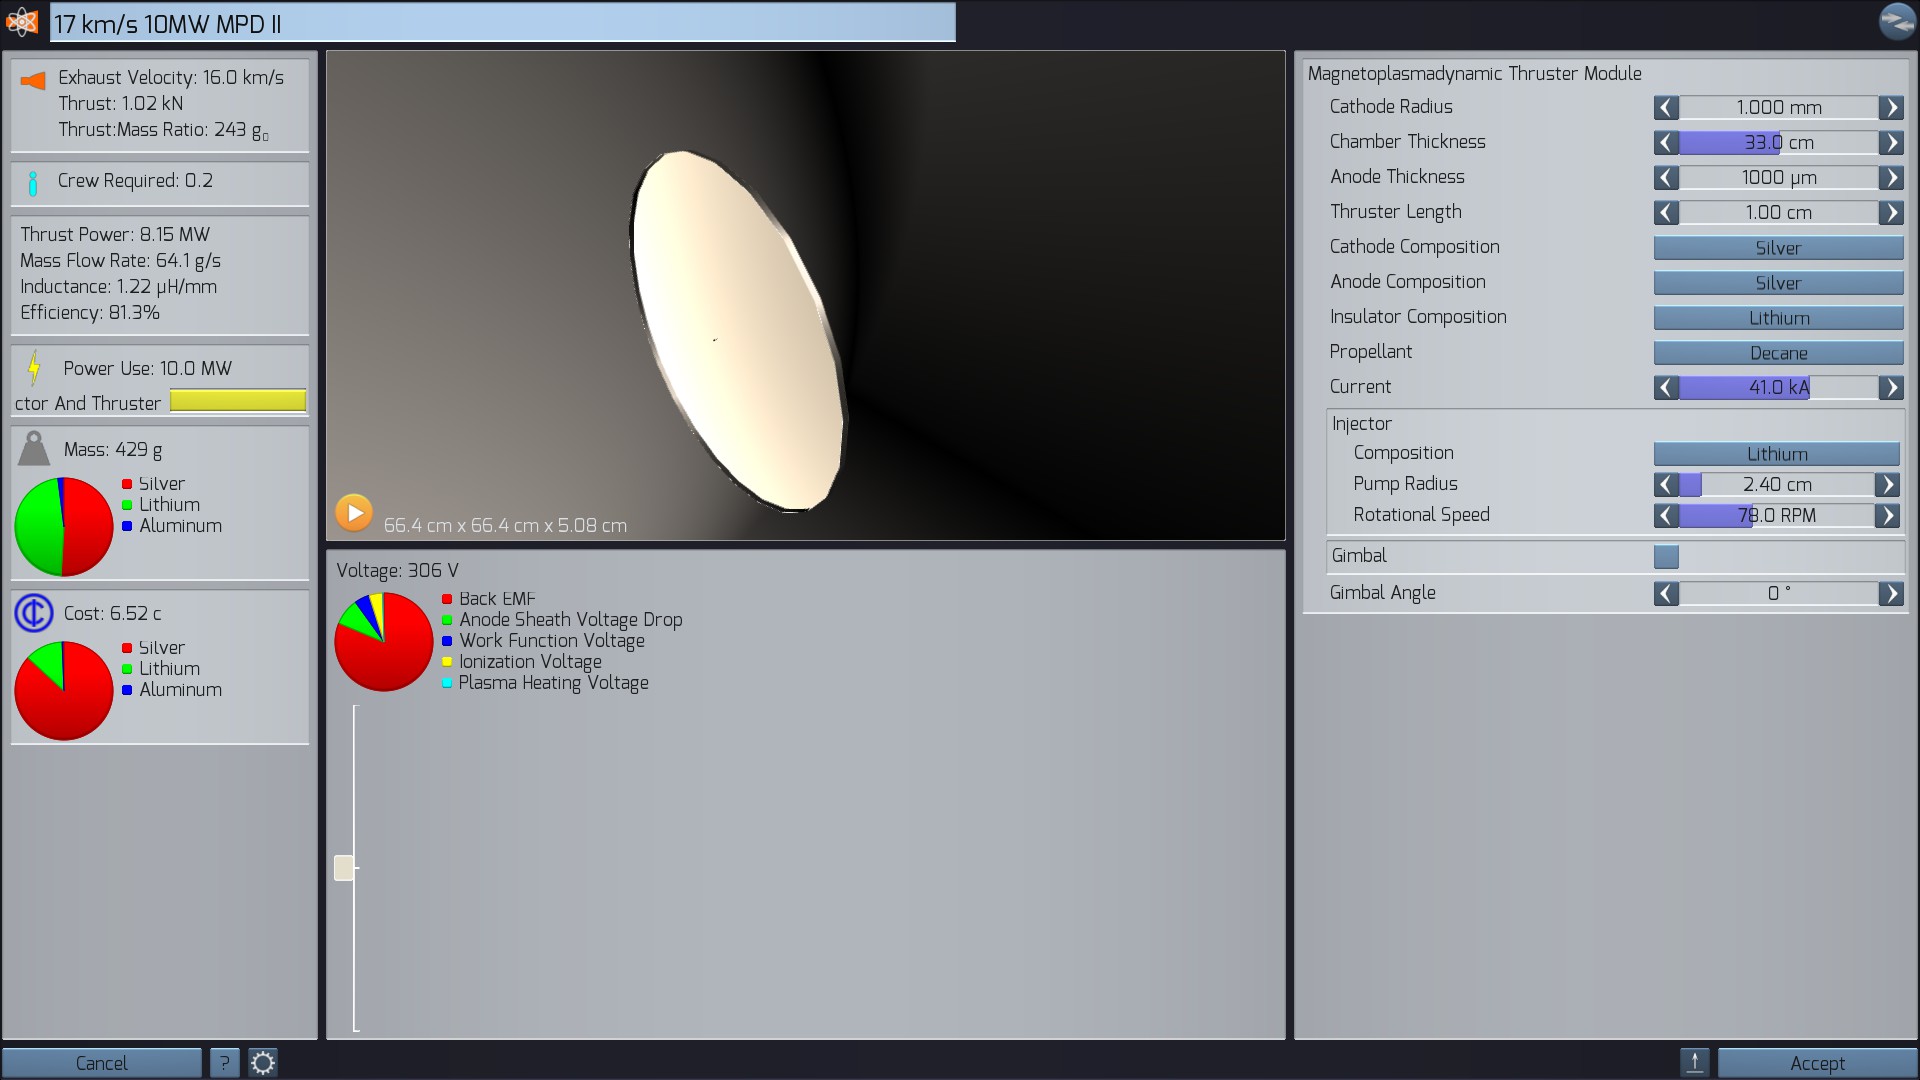Click the mass composition pie chart

64,526
